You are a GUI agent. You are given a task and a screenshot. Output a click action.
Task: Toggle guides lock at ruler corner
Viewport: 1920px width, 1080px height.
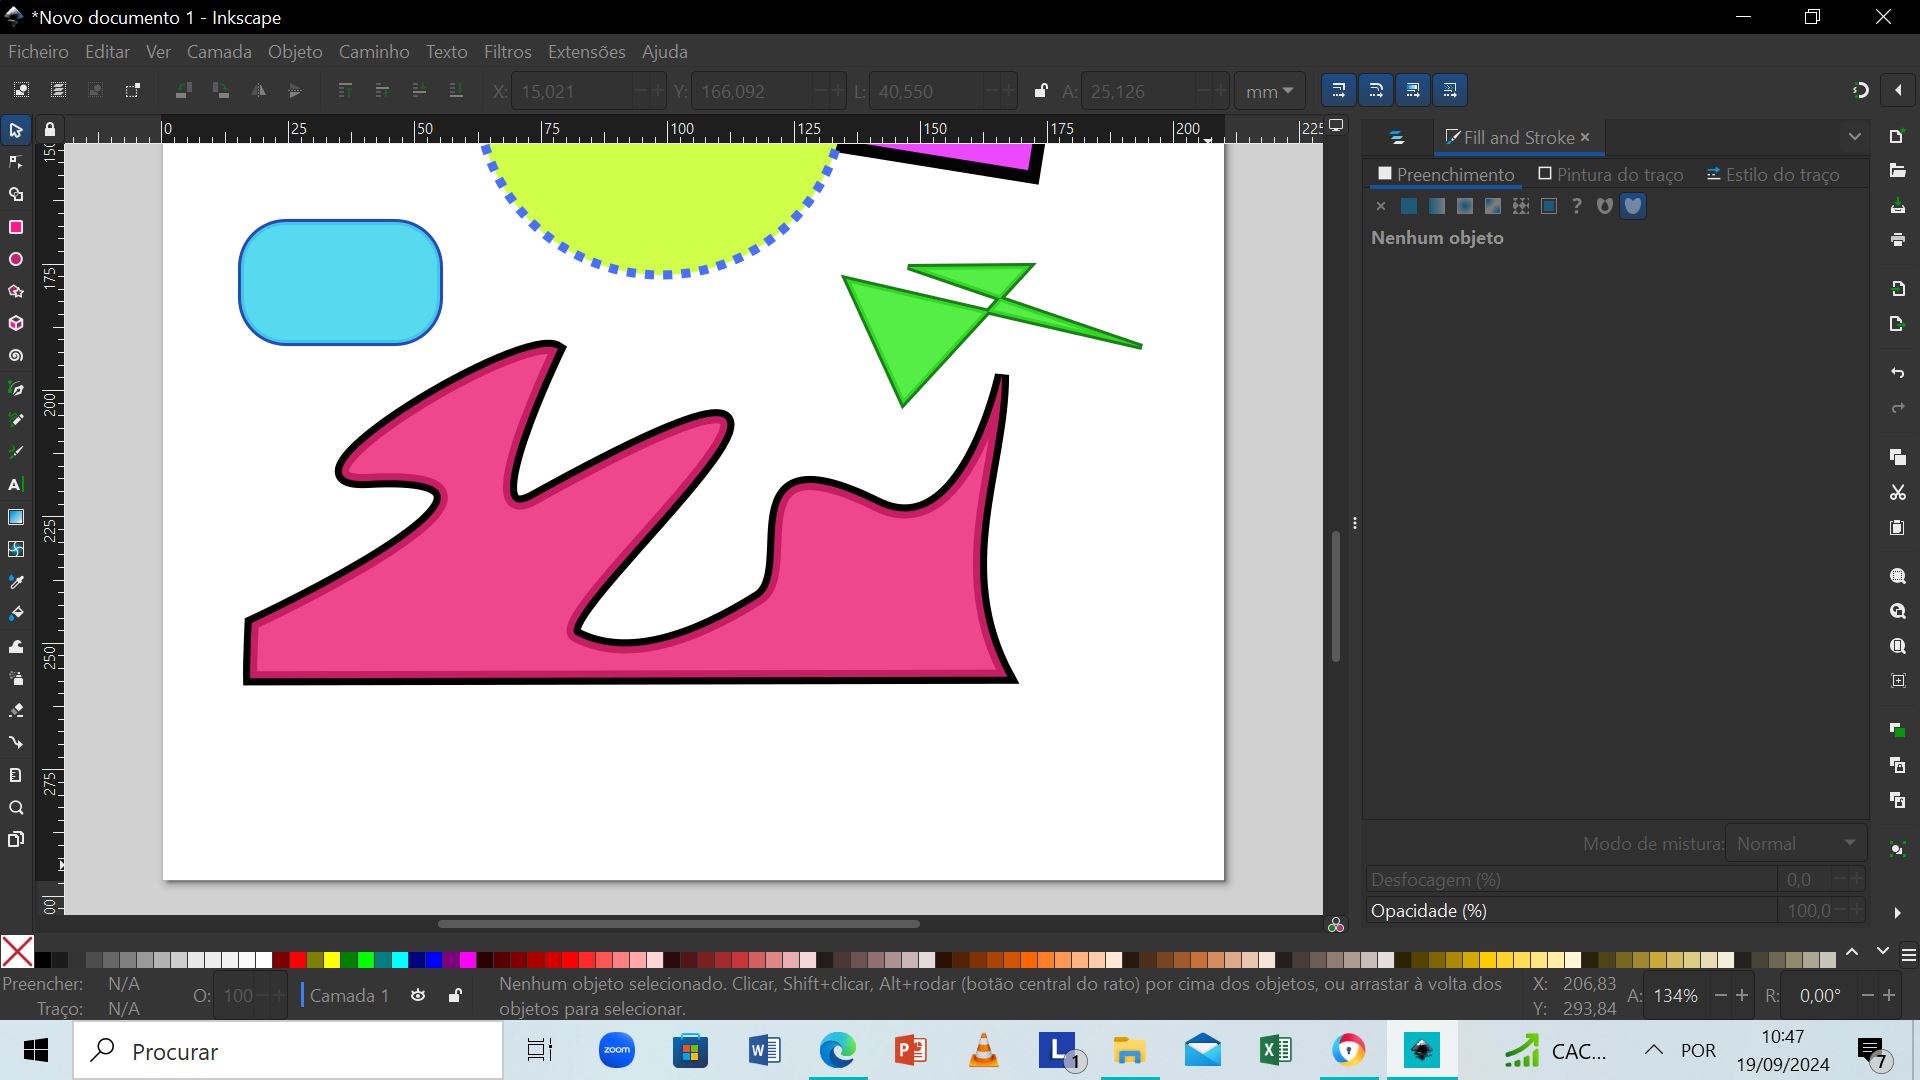(x=50, y=129)
